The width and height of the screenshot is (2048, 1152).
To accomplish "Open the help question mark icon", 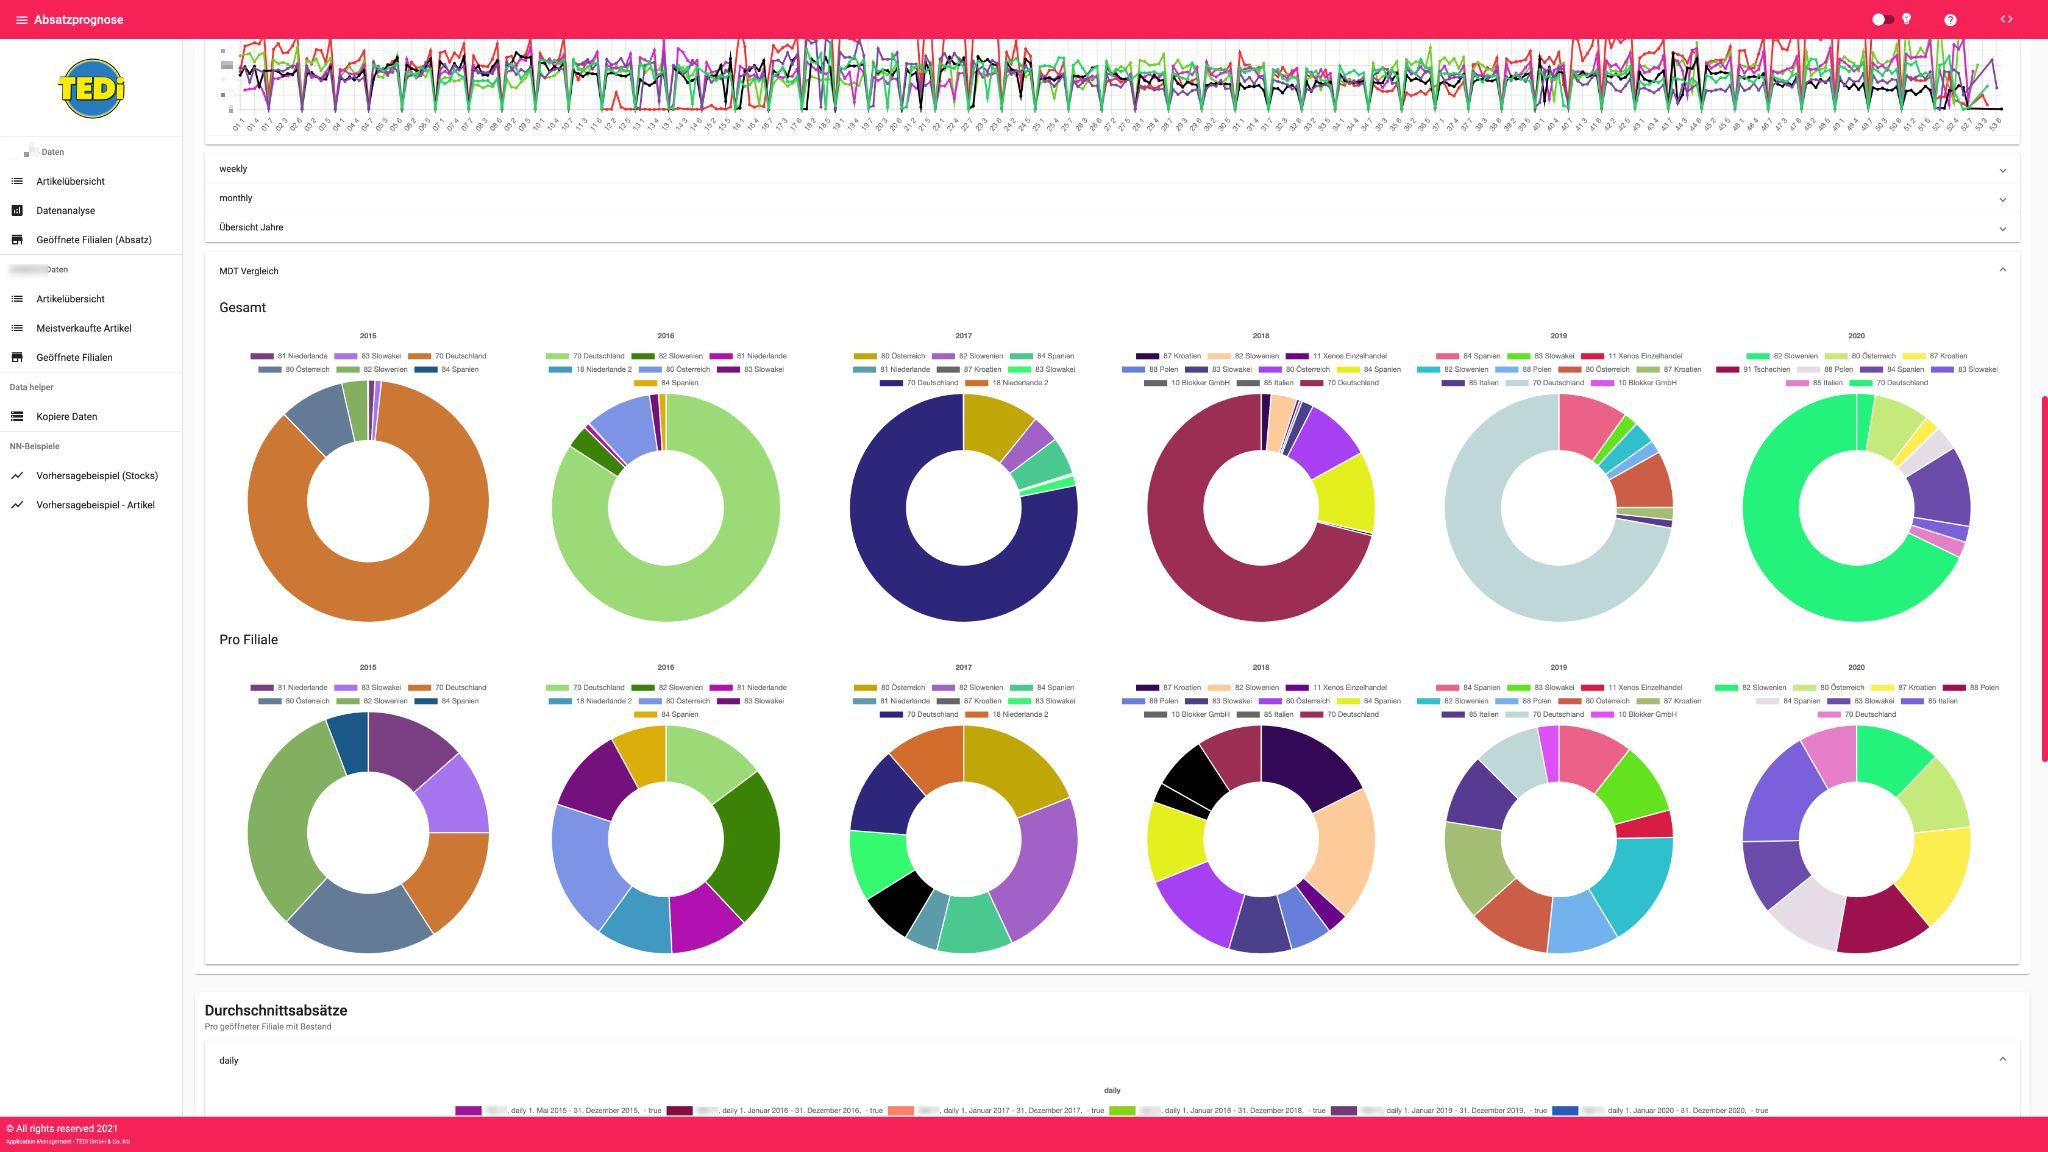I will click(1950, 20).
